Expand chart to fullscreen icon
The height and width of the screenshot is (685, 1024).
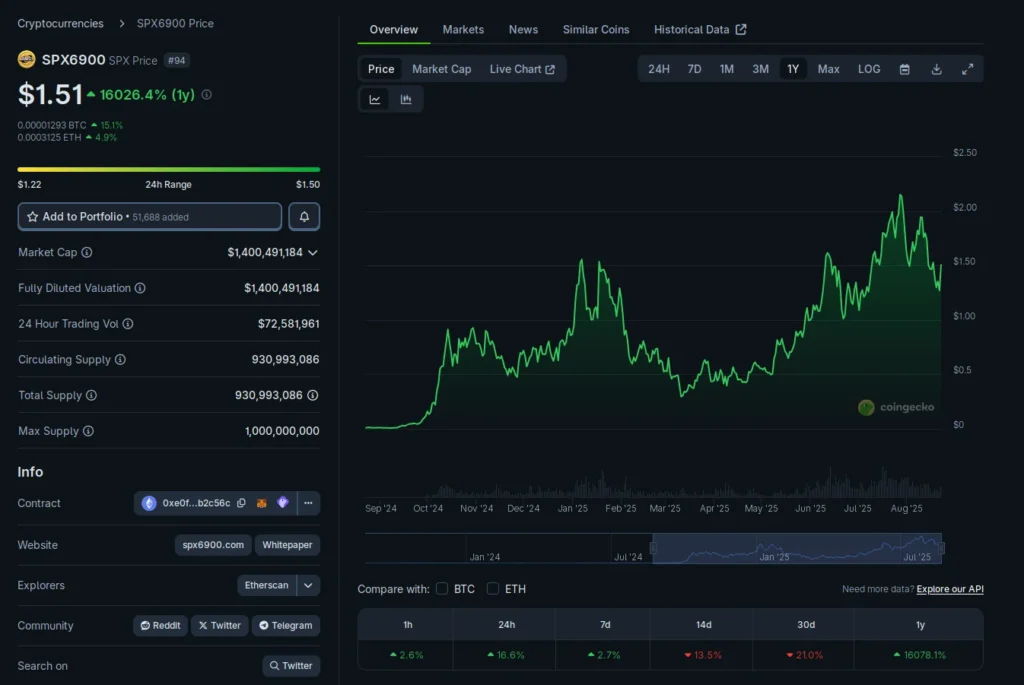(968, 69)
